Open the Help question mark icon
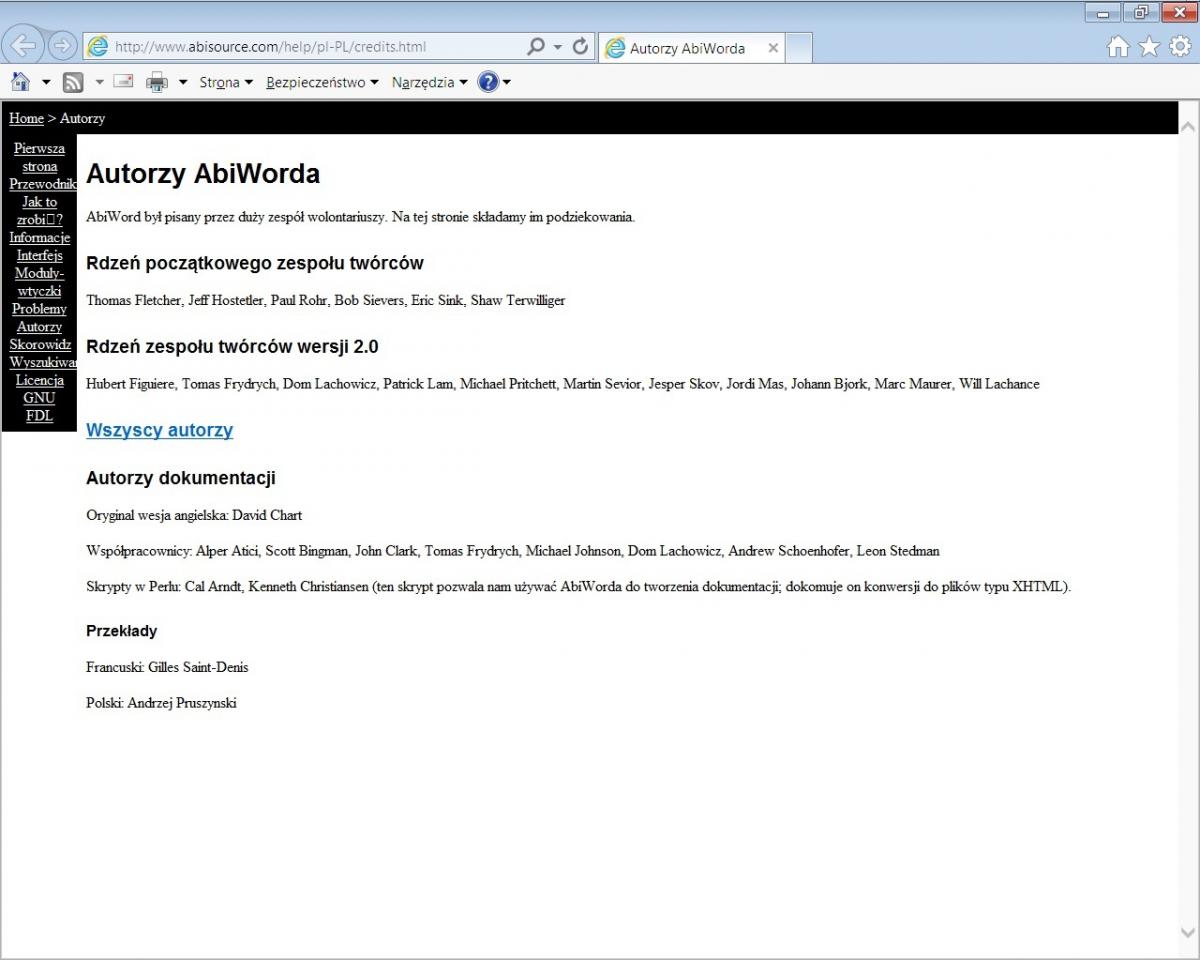 pyautogui.click(x=488, y=82)
